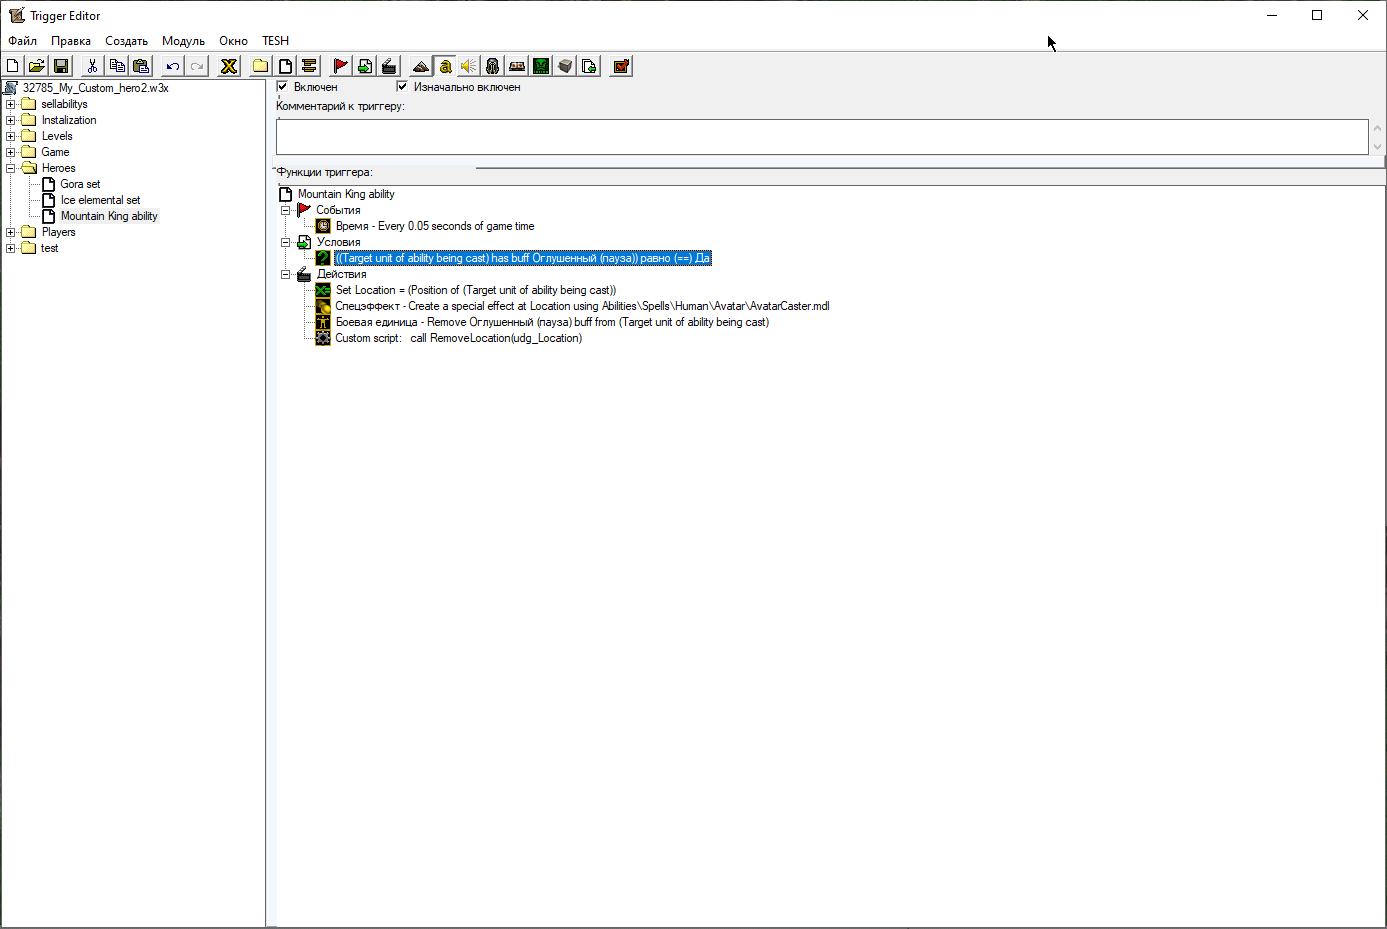Click the Cut scissors icon
This screenshot has width=1387, height=929.
click(92, 66)
